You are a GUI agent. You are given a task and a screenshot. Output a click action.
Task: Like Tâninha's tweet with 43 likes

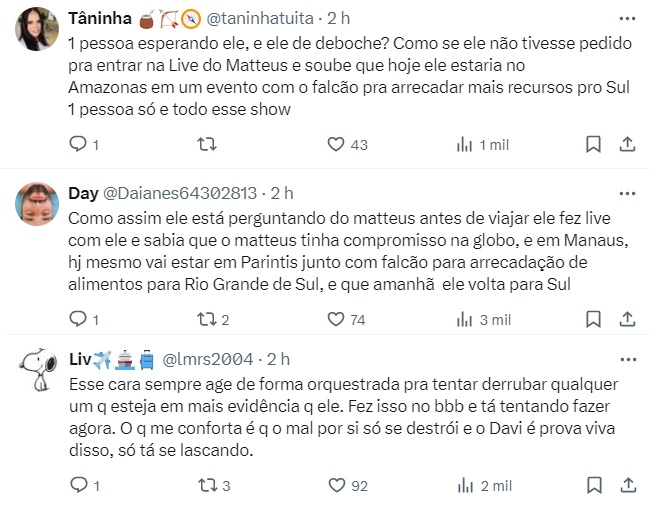pyautogui.click(x=336, y=145)
